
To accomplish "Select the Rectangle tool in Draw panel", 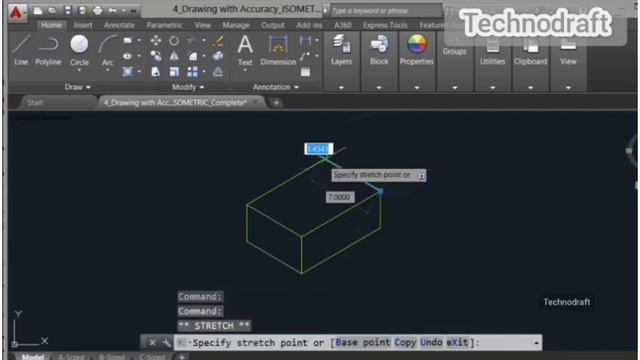I will (128, 40).
